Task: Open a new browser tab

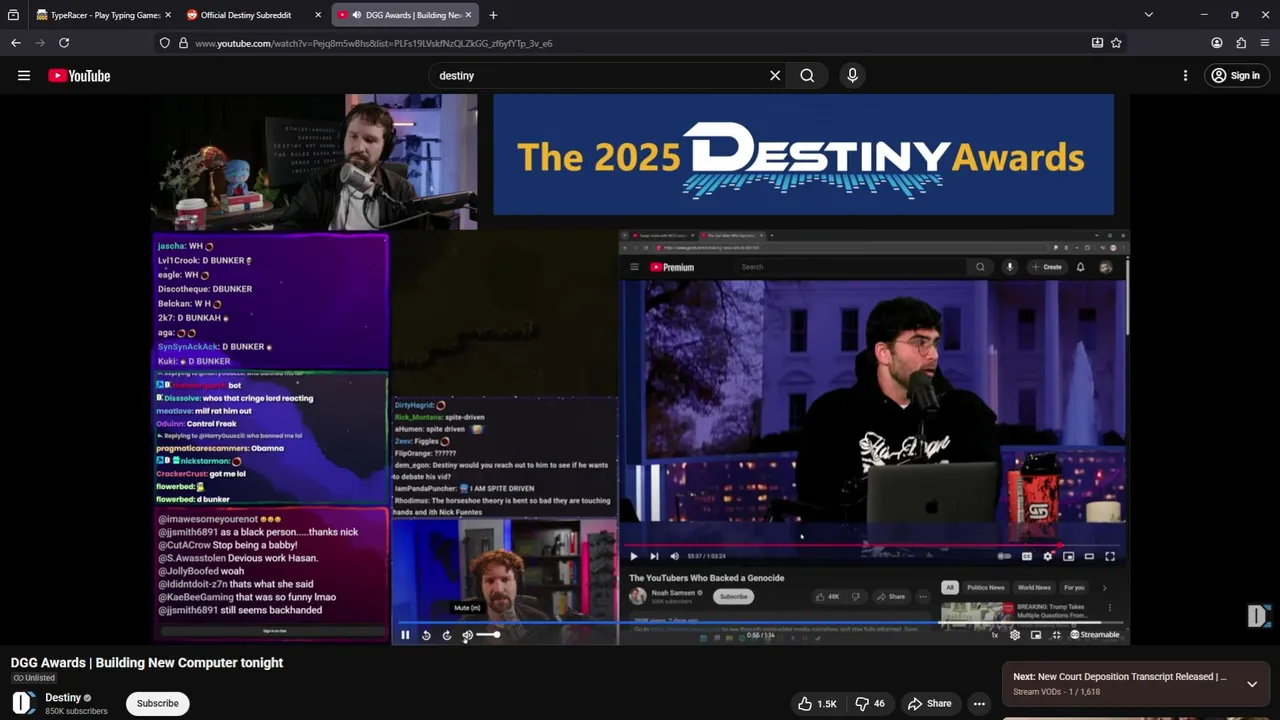Action: [493, 15]
